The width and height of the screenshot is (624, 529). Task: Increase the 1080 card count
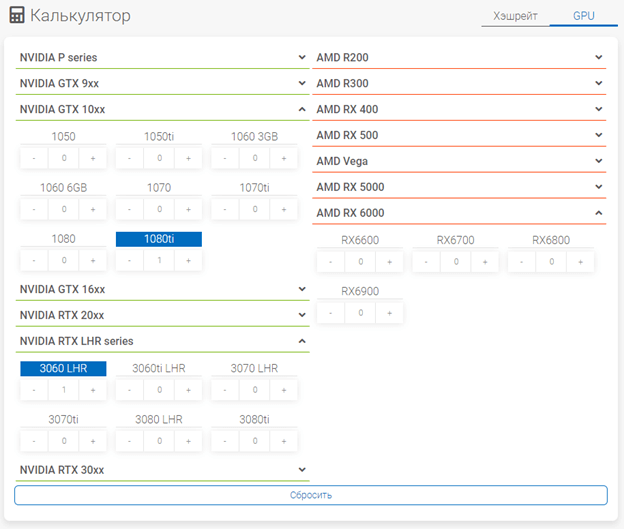(x=93, y=261)
